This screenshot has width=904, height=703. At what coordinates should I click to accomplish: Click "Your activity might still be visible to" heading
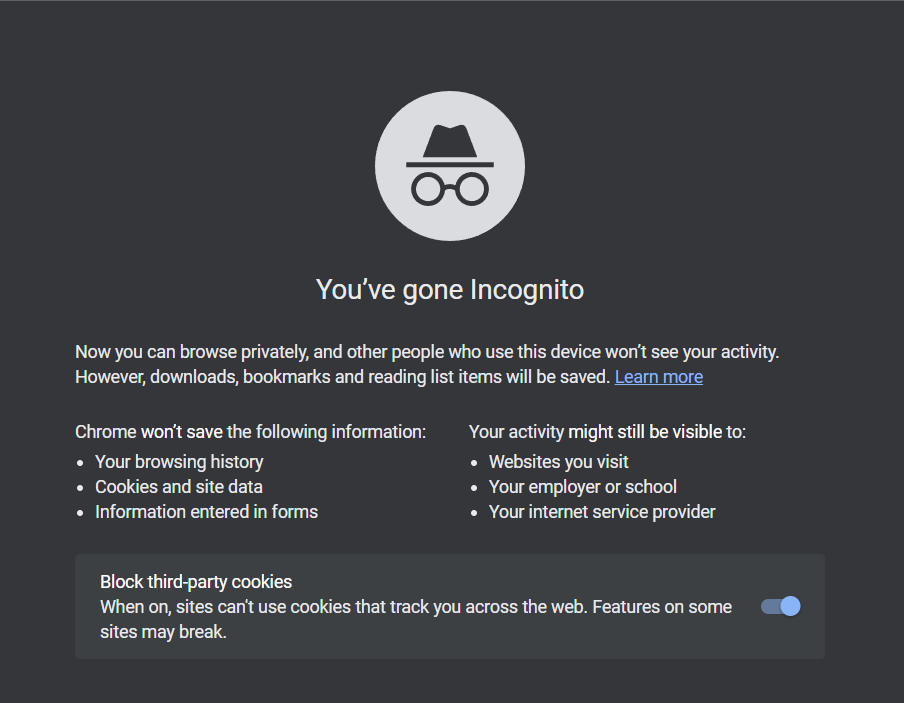tap(607, 431)
